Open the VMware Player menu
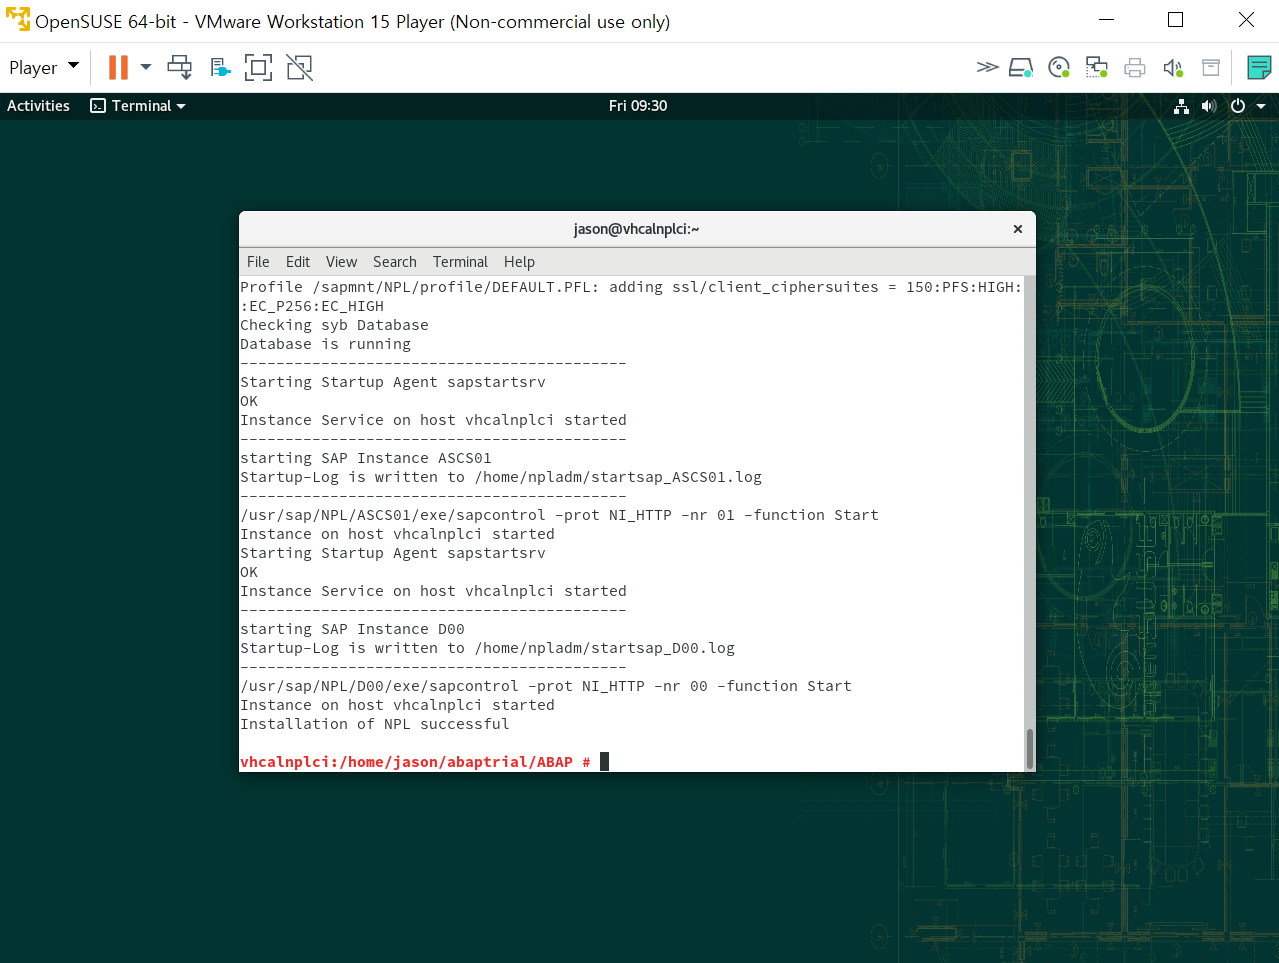 [x=43, y=67]
